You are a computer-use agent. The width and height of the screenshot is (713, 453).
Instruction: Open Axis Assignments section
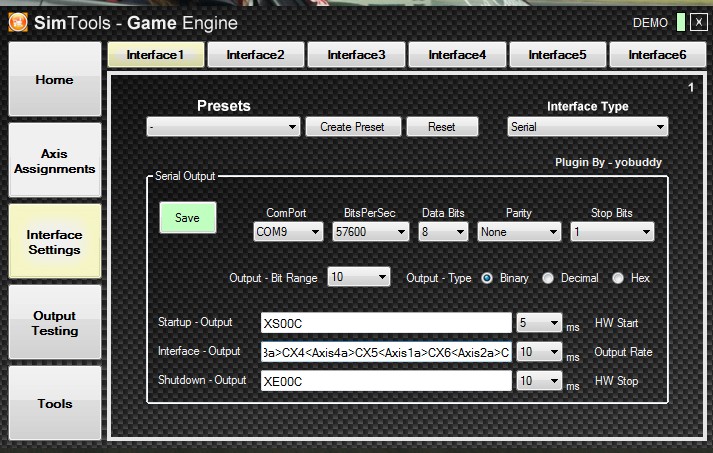[x=55, y=161]
